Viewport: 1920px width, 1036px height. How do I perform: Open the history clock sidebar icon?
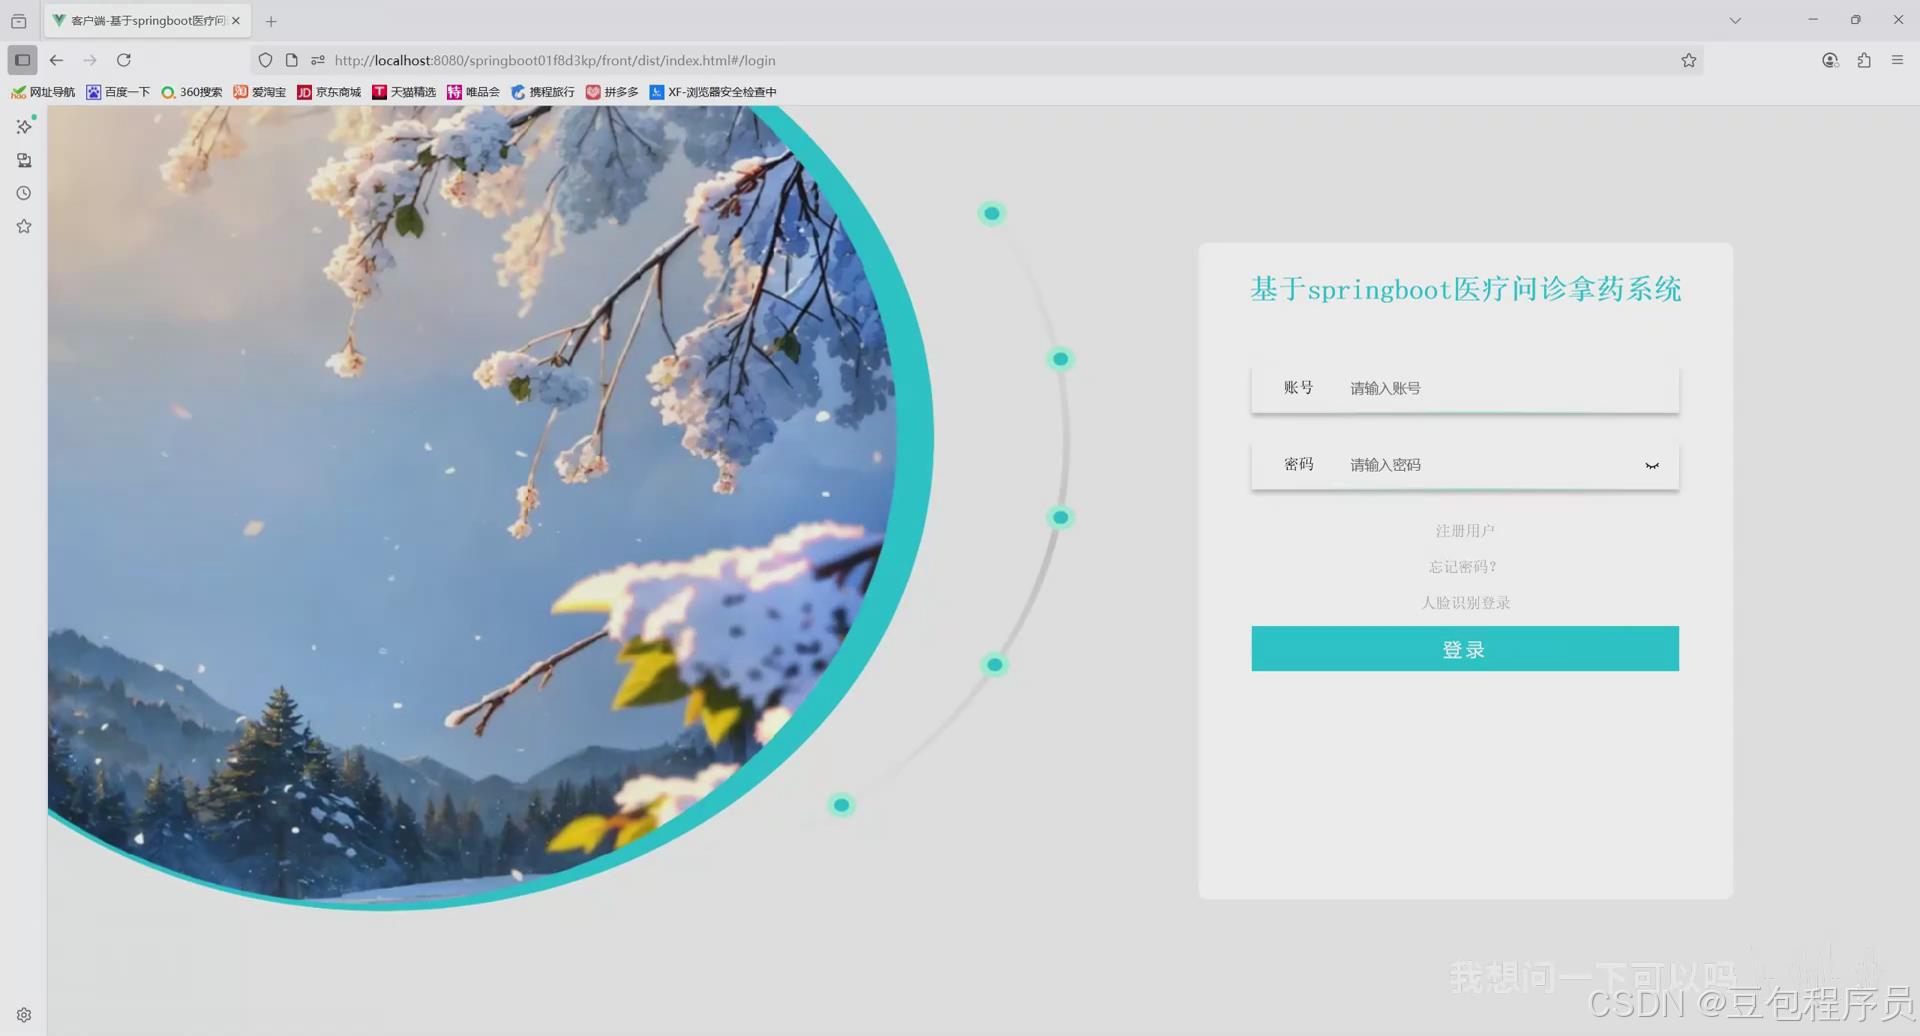coord(24,193)
